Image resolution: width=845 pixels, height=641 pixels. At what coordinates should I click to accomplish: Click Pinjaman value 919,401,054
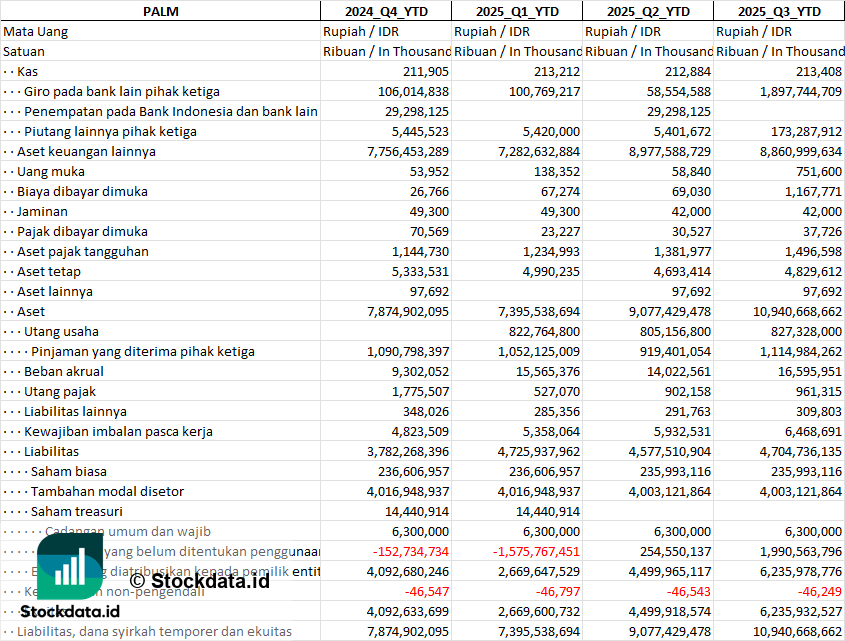pyautogui.click(x=675, y=351)
